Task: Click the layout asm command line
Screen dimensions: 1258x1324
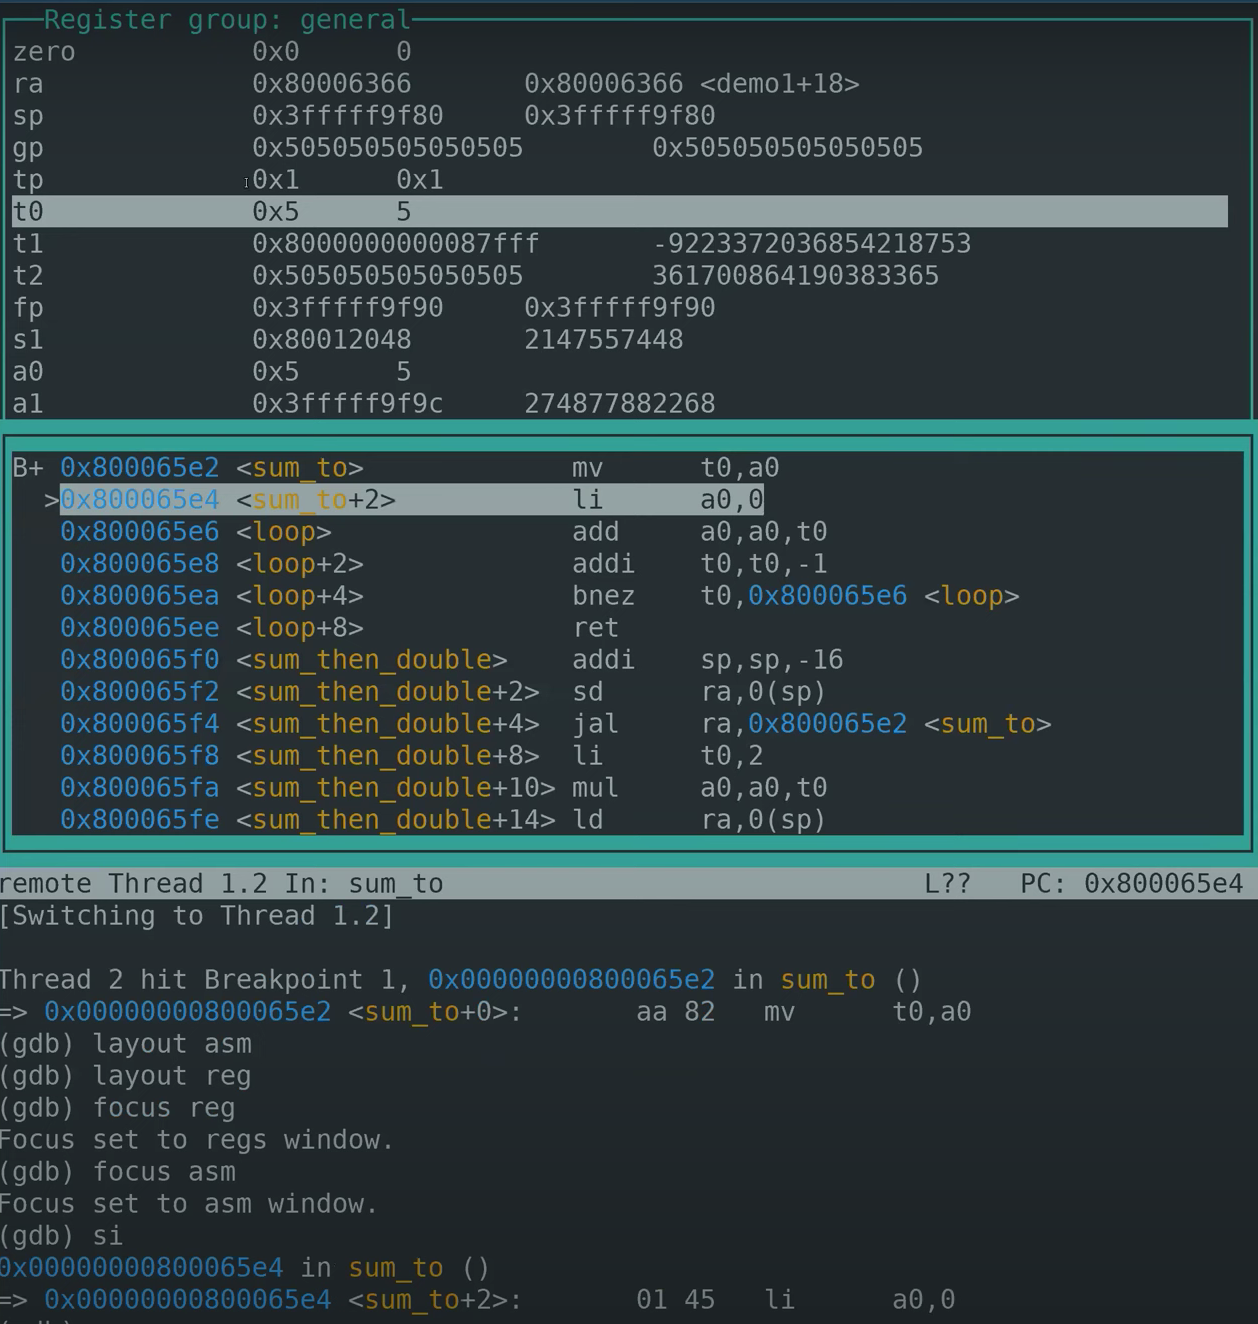Action: 125,1044
